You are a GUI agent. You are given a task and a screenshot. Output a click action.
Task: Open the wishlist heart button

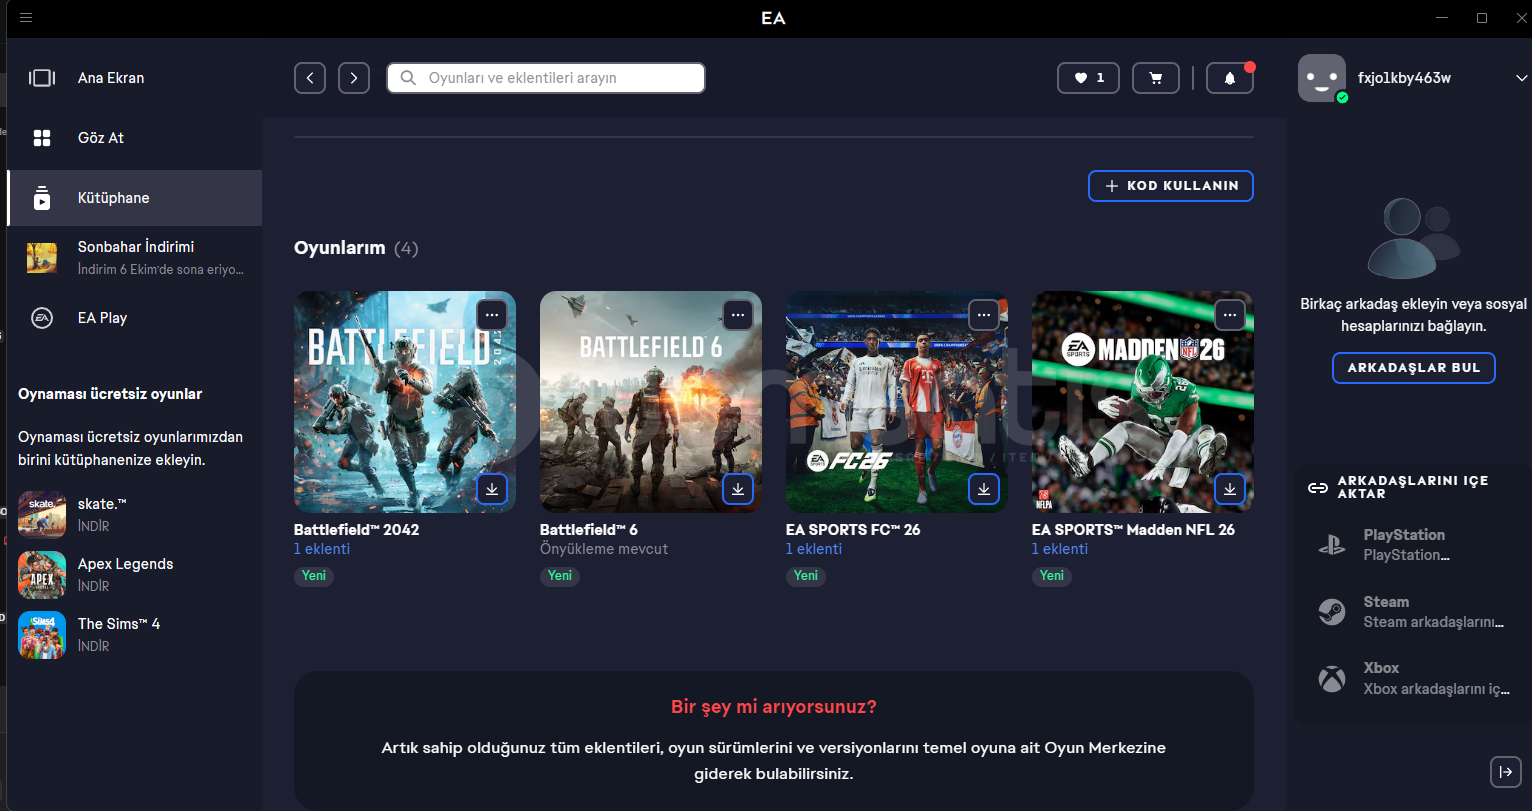1089,78
